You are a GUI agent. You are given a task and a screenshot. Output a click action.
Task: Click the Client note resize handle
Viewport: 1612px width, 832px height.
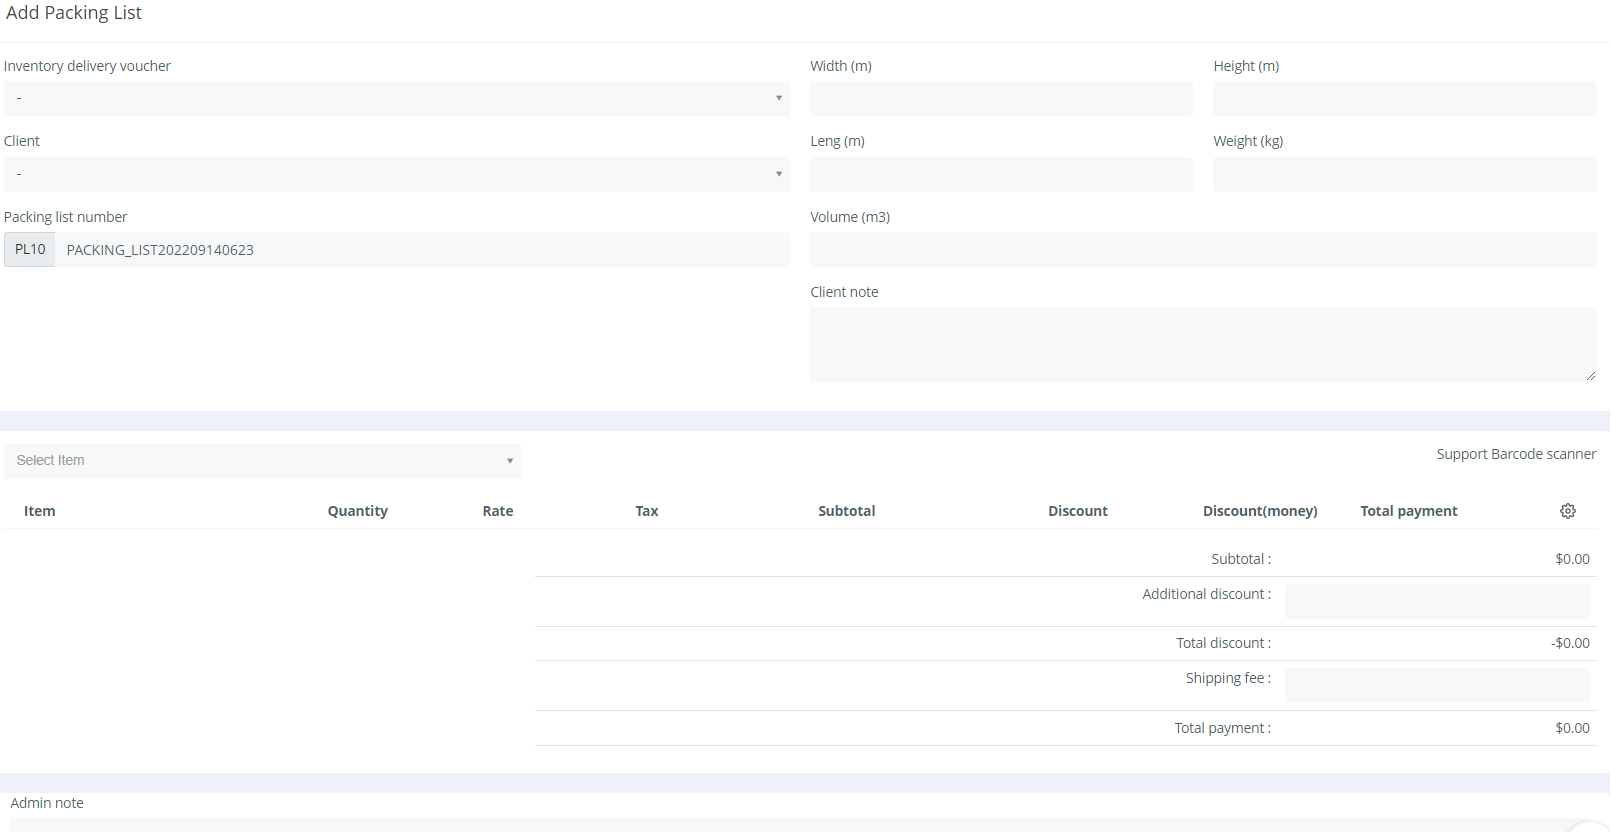(1590, 375)
